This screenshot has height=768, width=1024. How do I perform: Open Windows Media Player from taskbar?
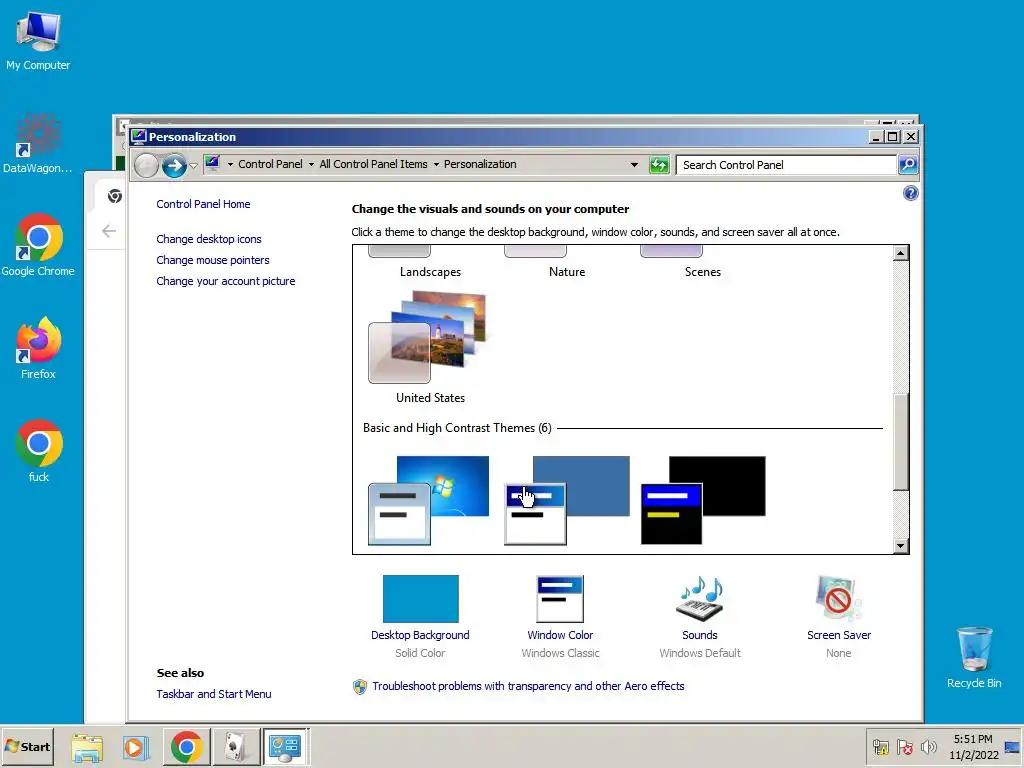[x=136, y=747]
